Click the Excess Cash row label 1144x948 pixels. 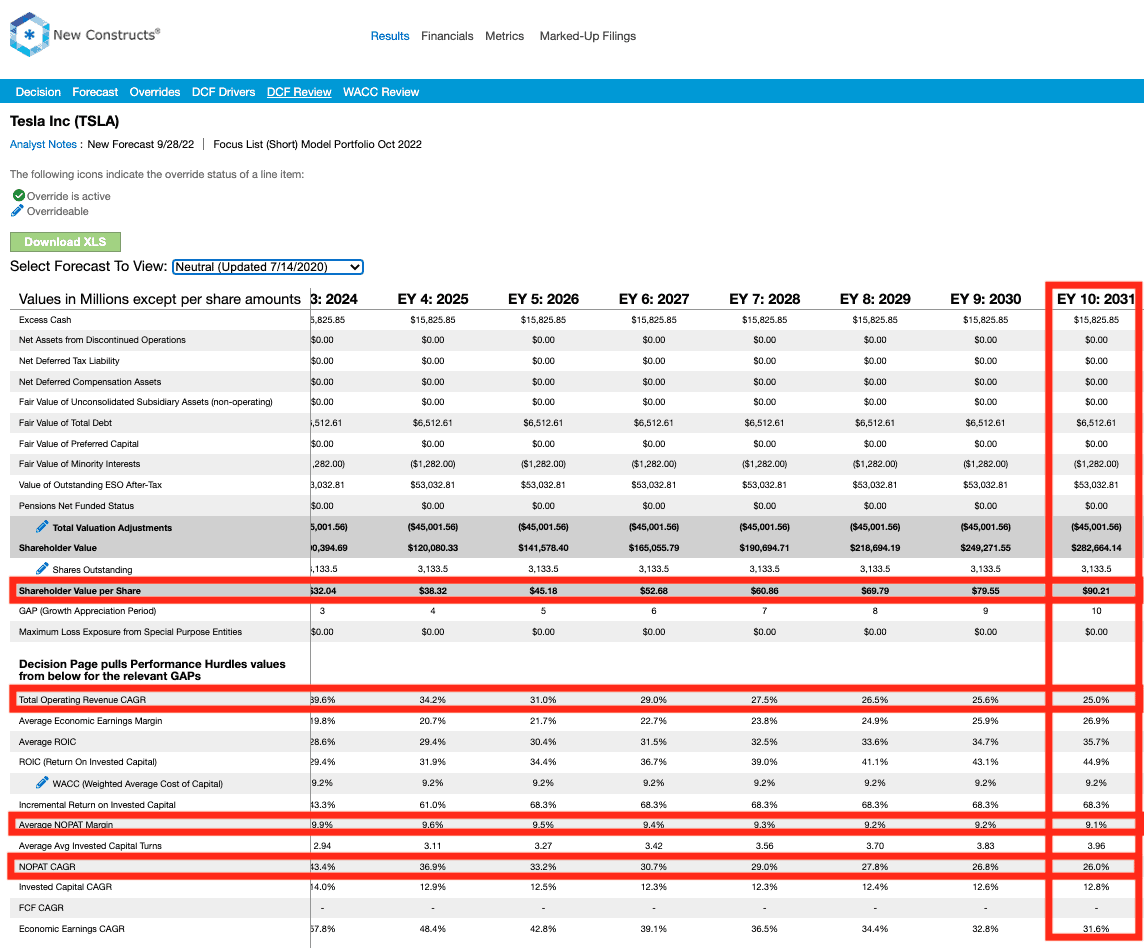[x=45, y=320]
